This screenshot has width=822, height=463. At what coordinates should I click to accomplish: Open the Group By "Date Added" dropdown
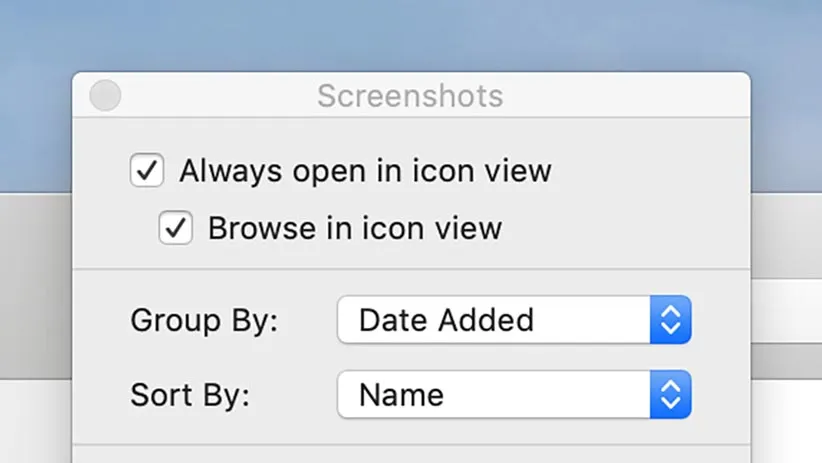tap(494, 320)
